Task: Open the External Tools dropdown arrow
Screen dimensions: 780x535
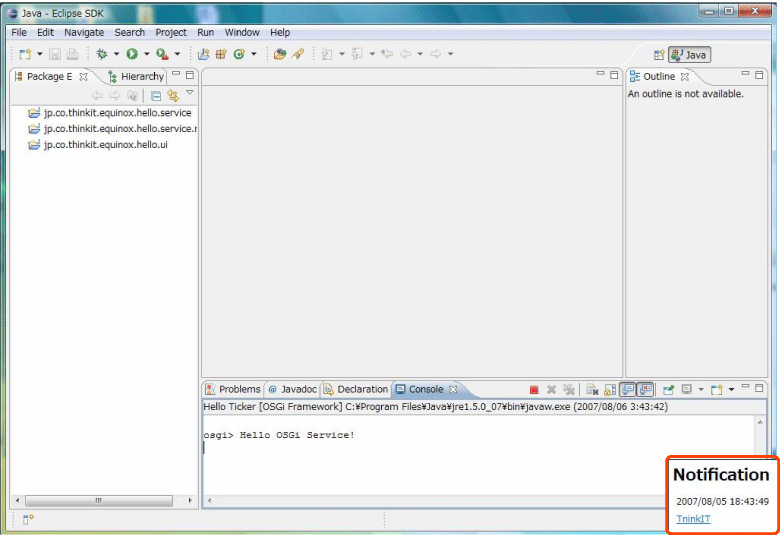Action: point(177,54)
